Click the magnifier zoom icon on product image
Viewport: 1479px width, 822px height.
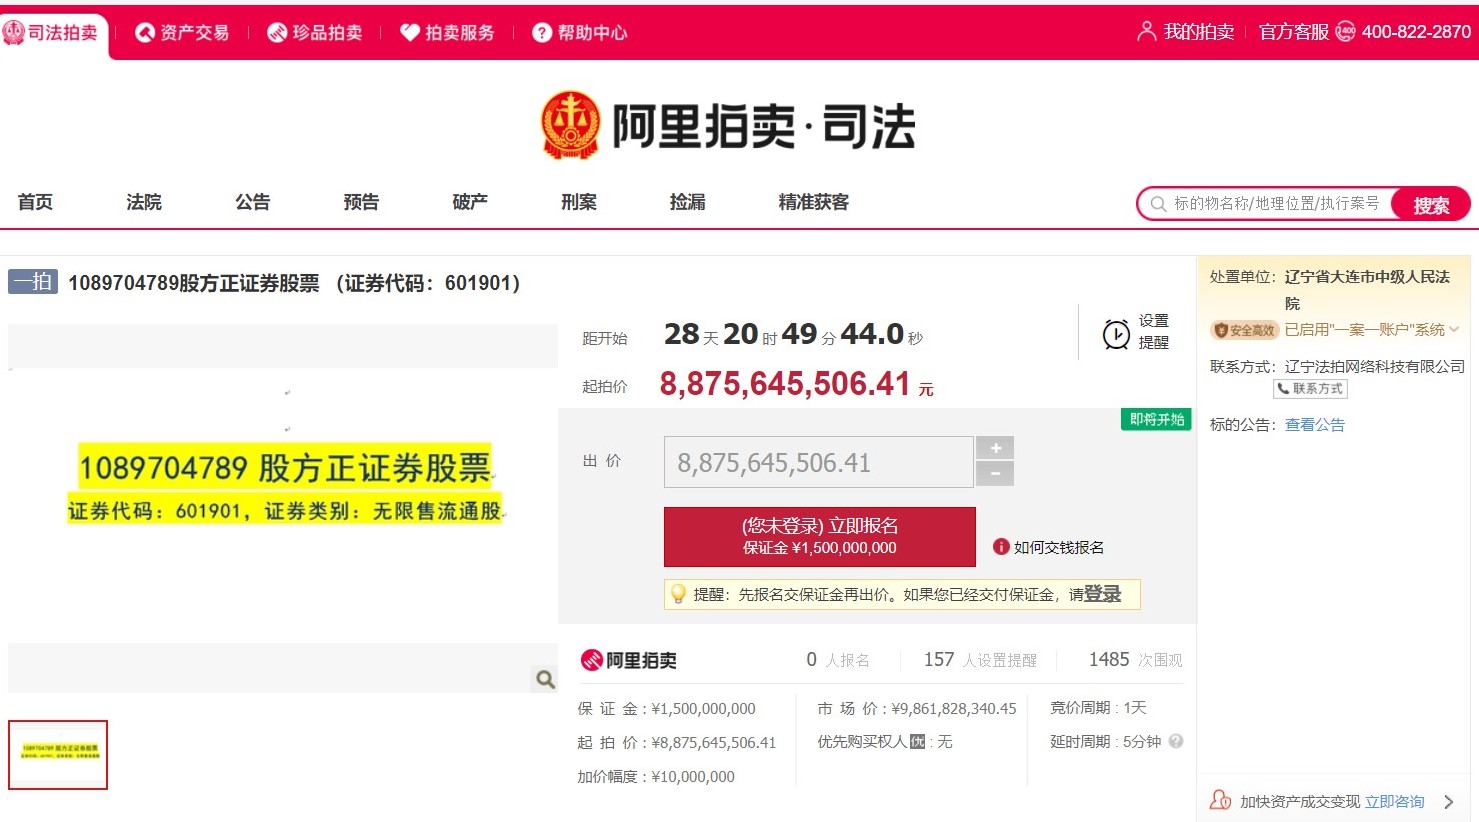point(544,678)
